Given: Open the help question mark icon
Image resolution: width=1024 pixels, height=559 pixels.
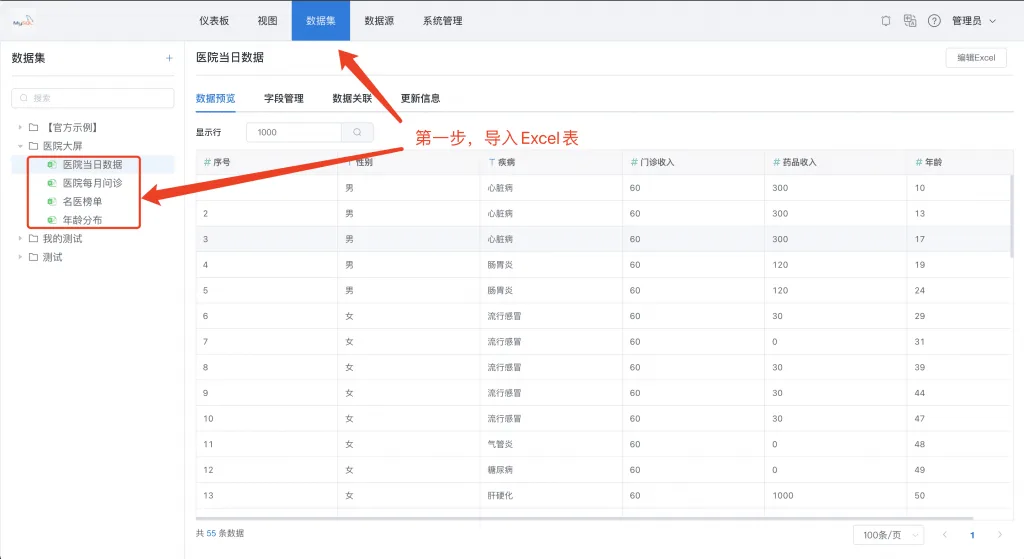Looking at the screenshot, I should point(935,21).
